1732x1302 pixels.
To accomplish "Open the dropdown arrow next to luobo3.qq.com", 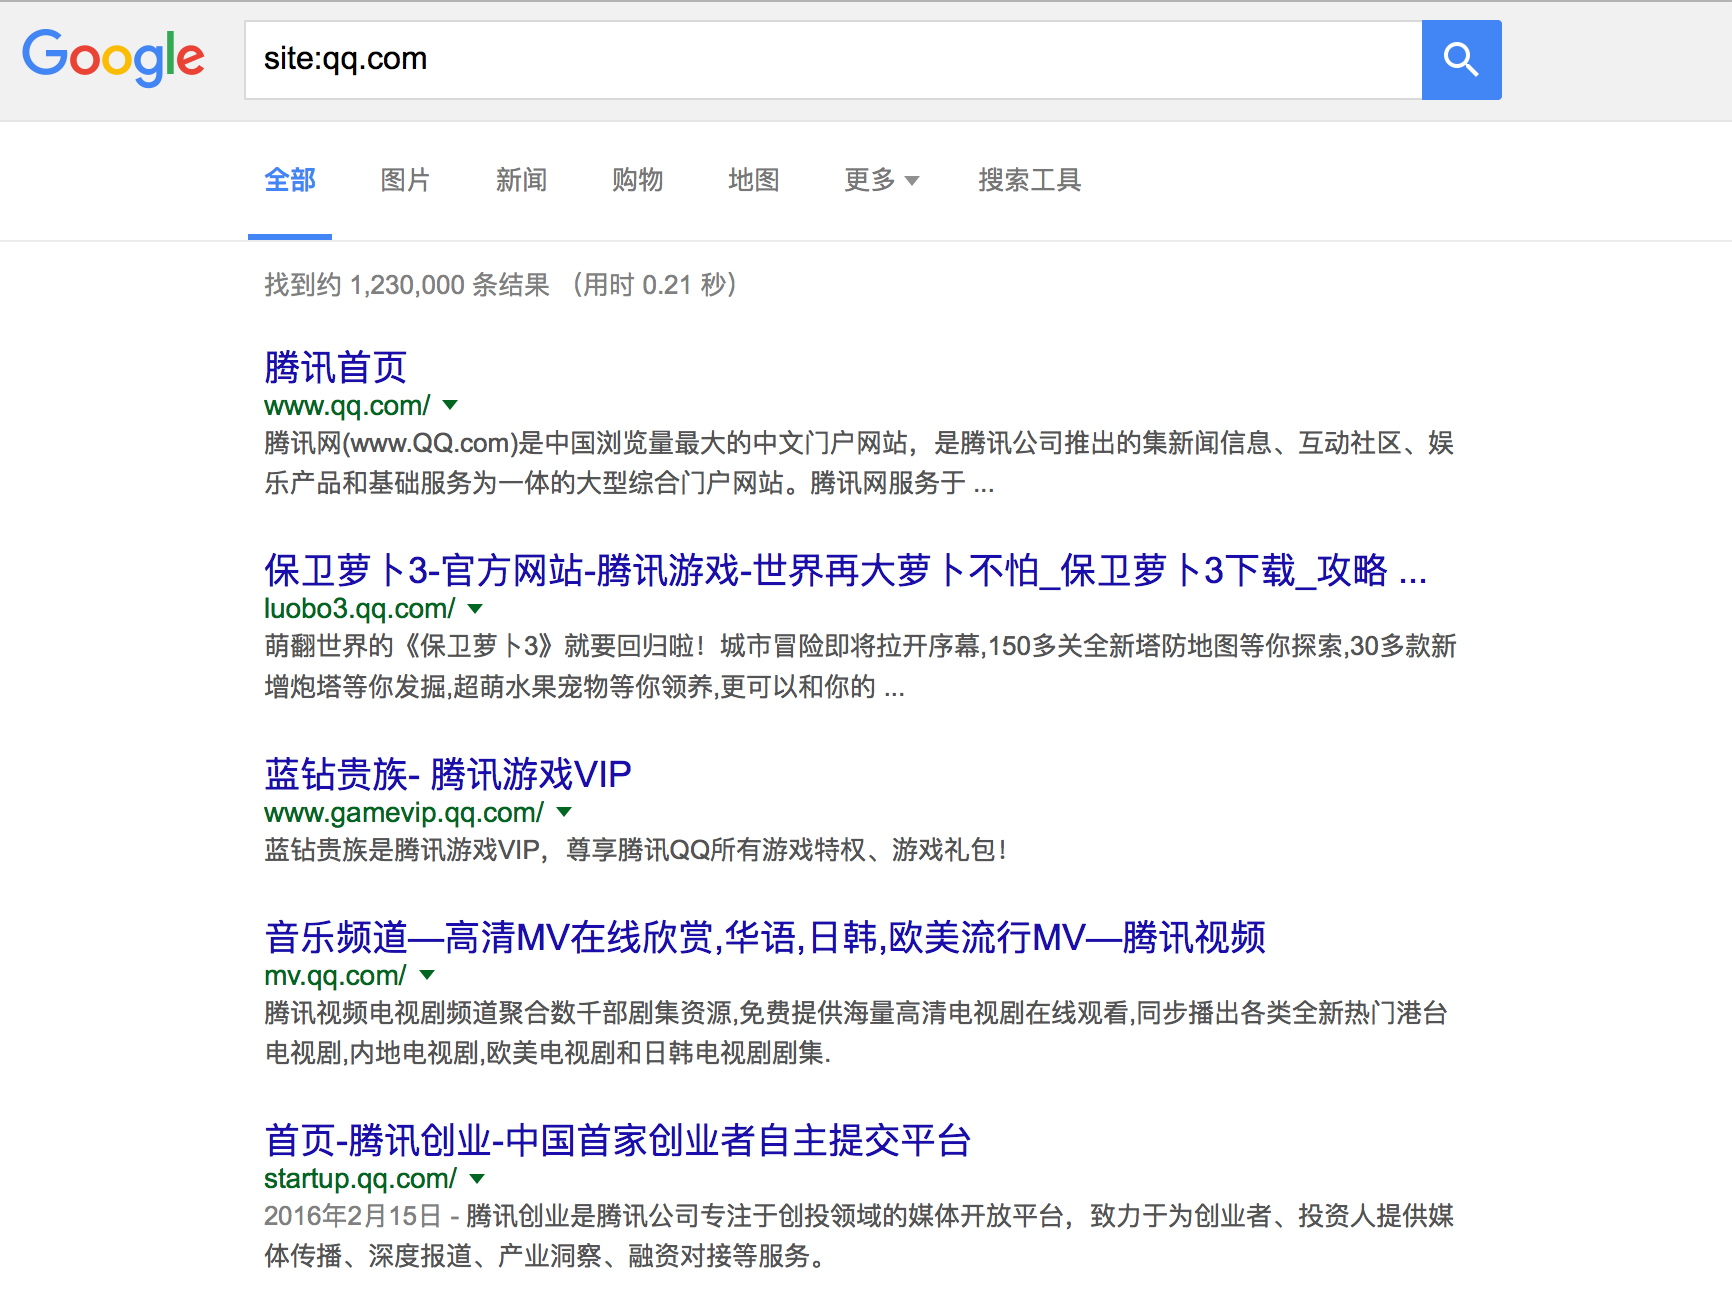I will (475, 609).
